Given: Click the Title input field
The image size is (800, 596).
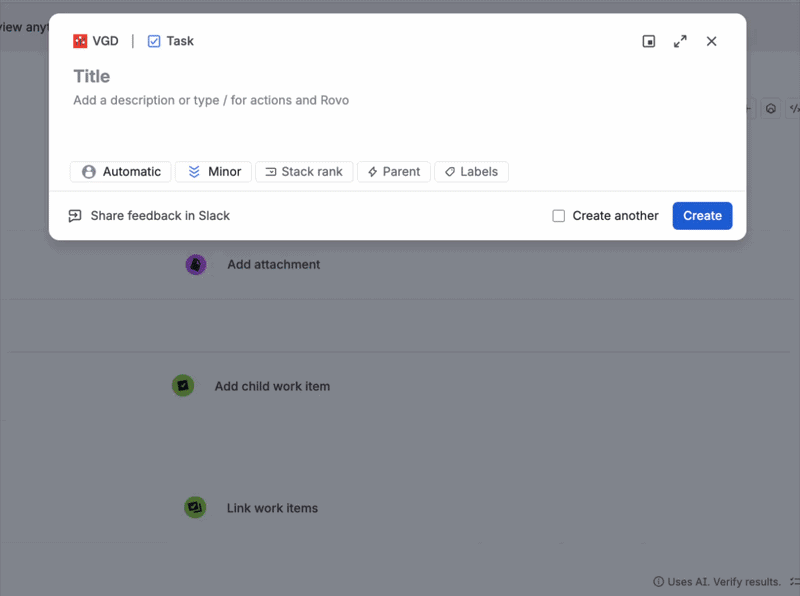Looking at the screenshot, I should point(397,76).
